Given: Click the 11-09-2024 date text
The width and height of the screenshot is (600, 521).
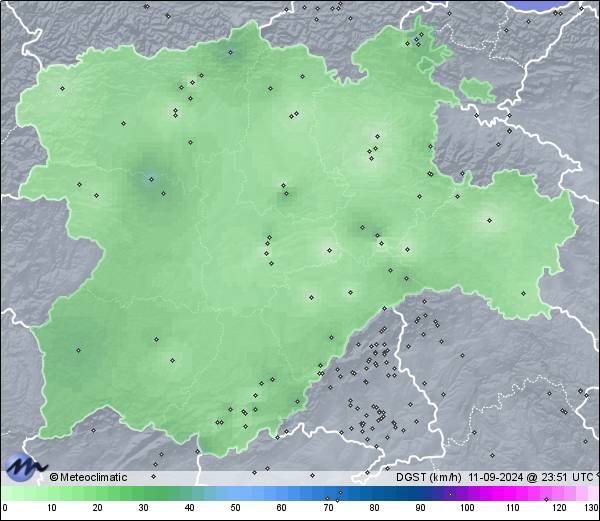Looking at the screenshot, I should 496,477.
